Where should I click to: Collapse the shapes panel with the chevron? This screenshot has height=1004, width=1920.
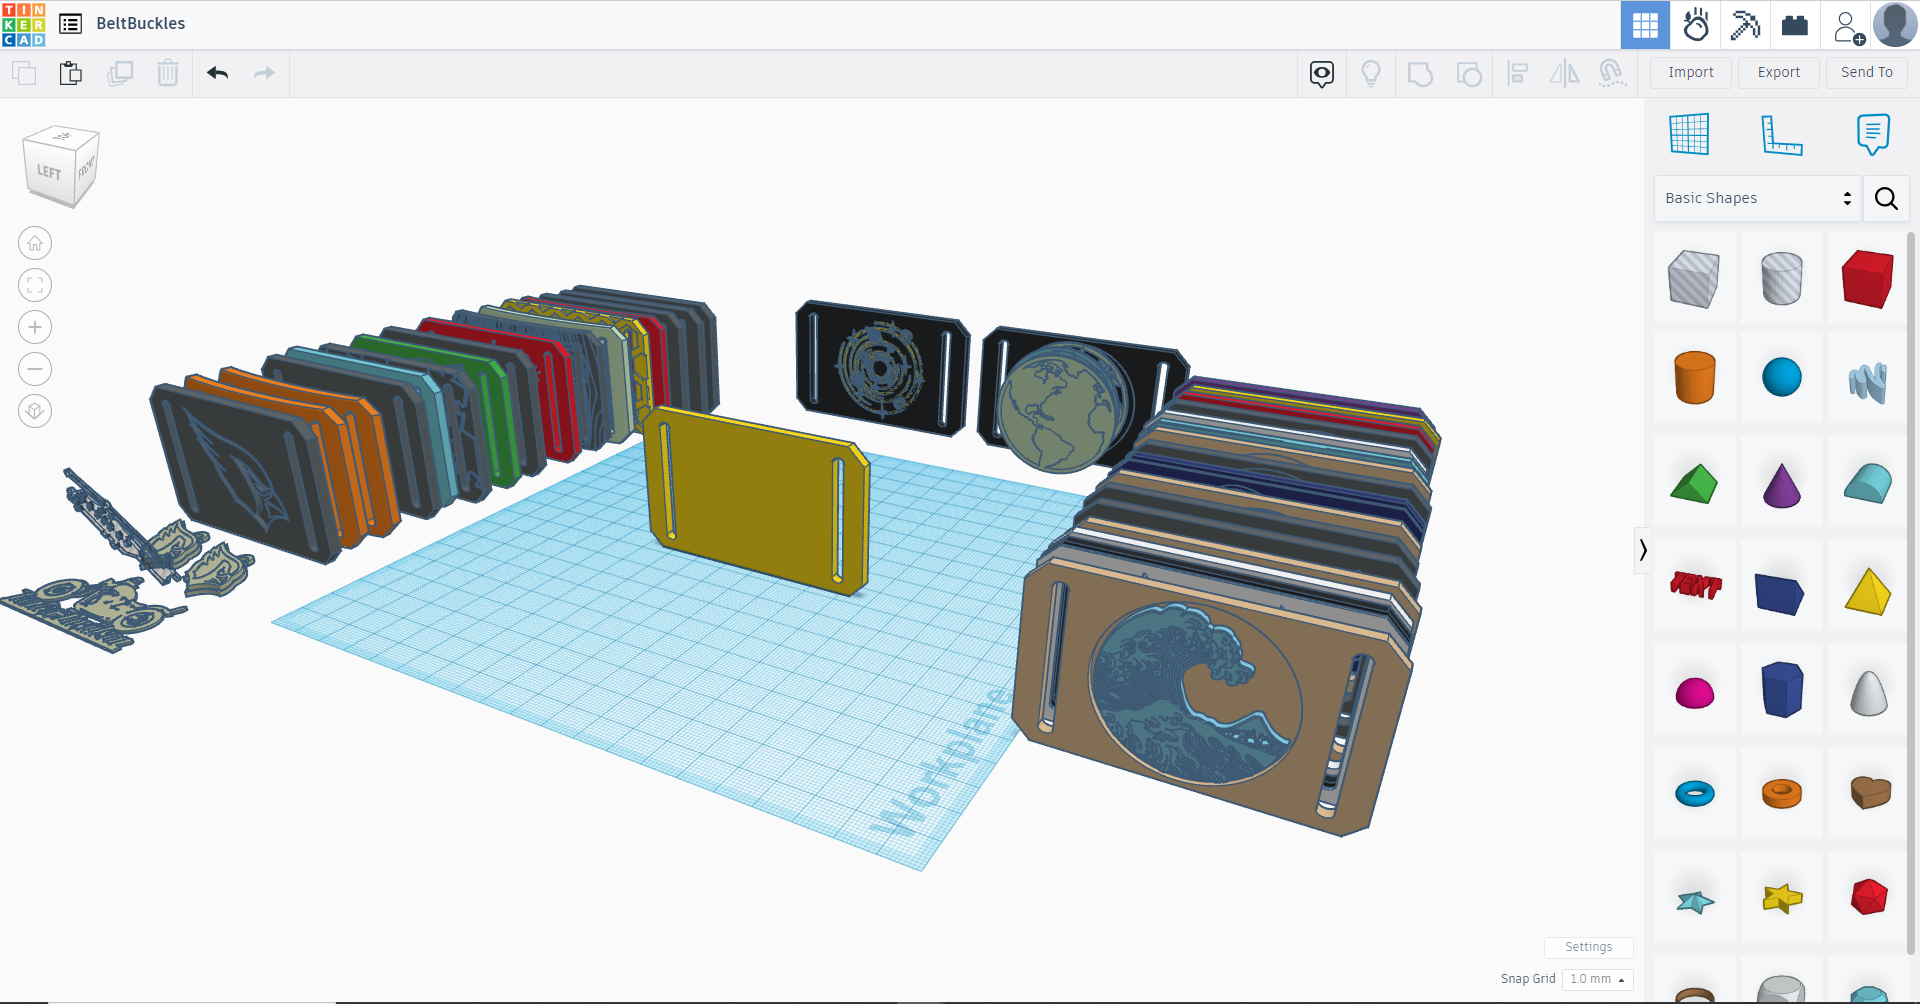pyautogui.click(x=1642, y=550)
